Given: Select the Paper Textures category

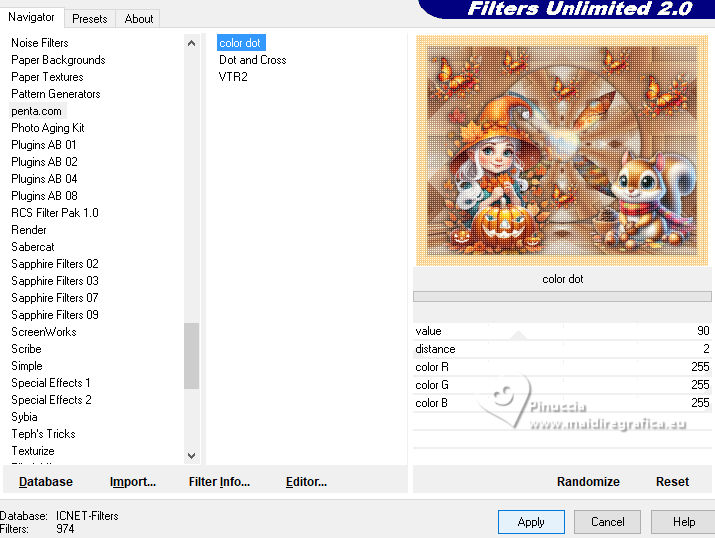Looking at the screenshot, I should click(x=47, y=77).
